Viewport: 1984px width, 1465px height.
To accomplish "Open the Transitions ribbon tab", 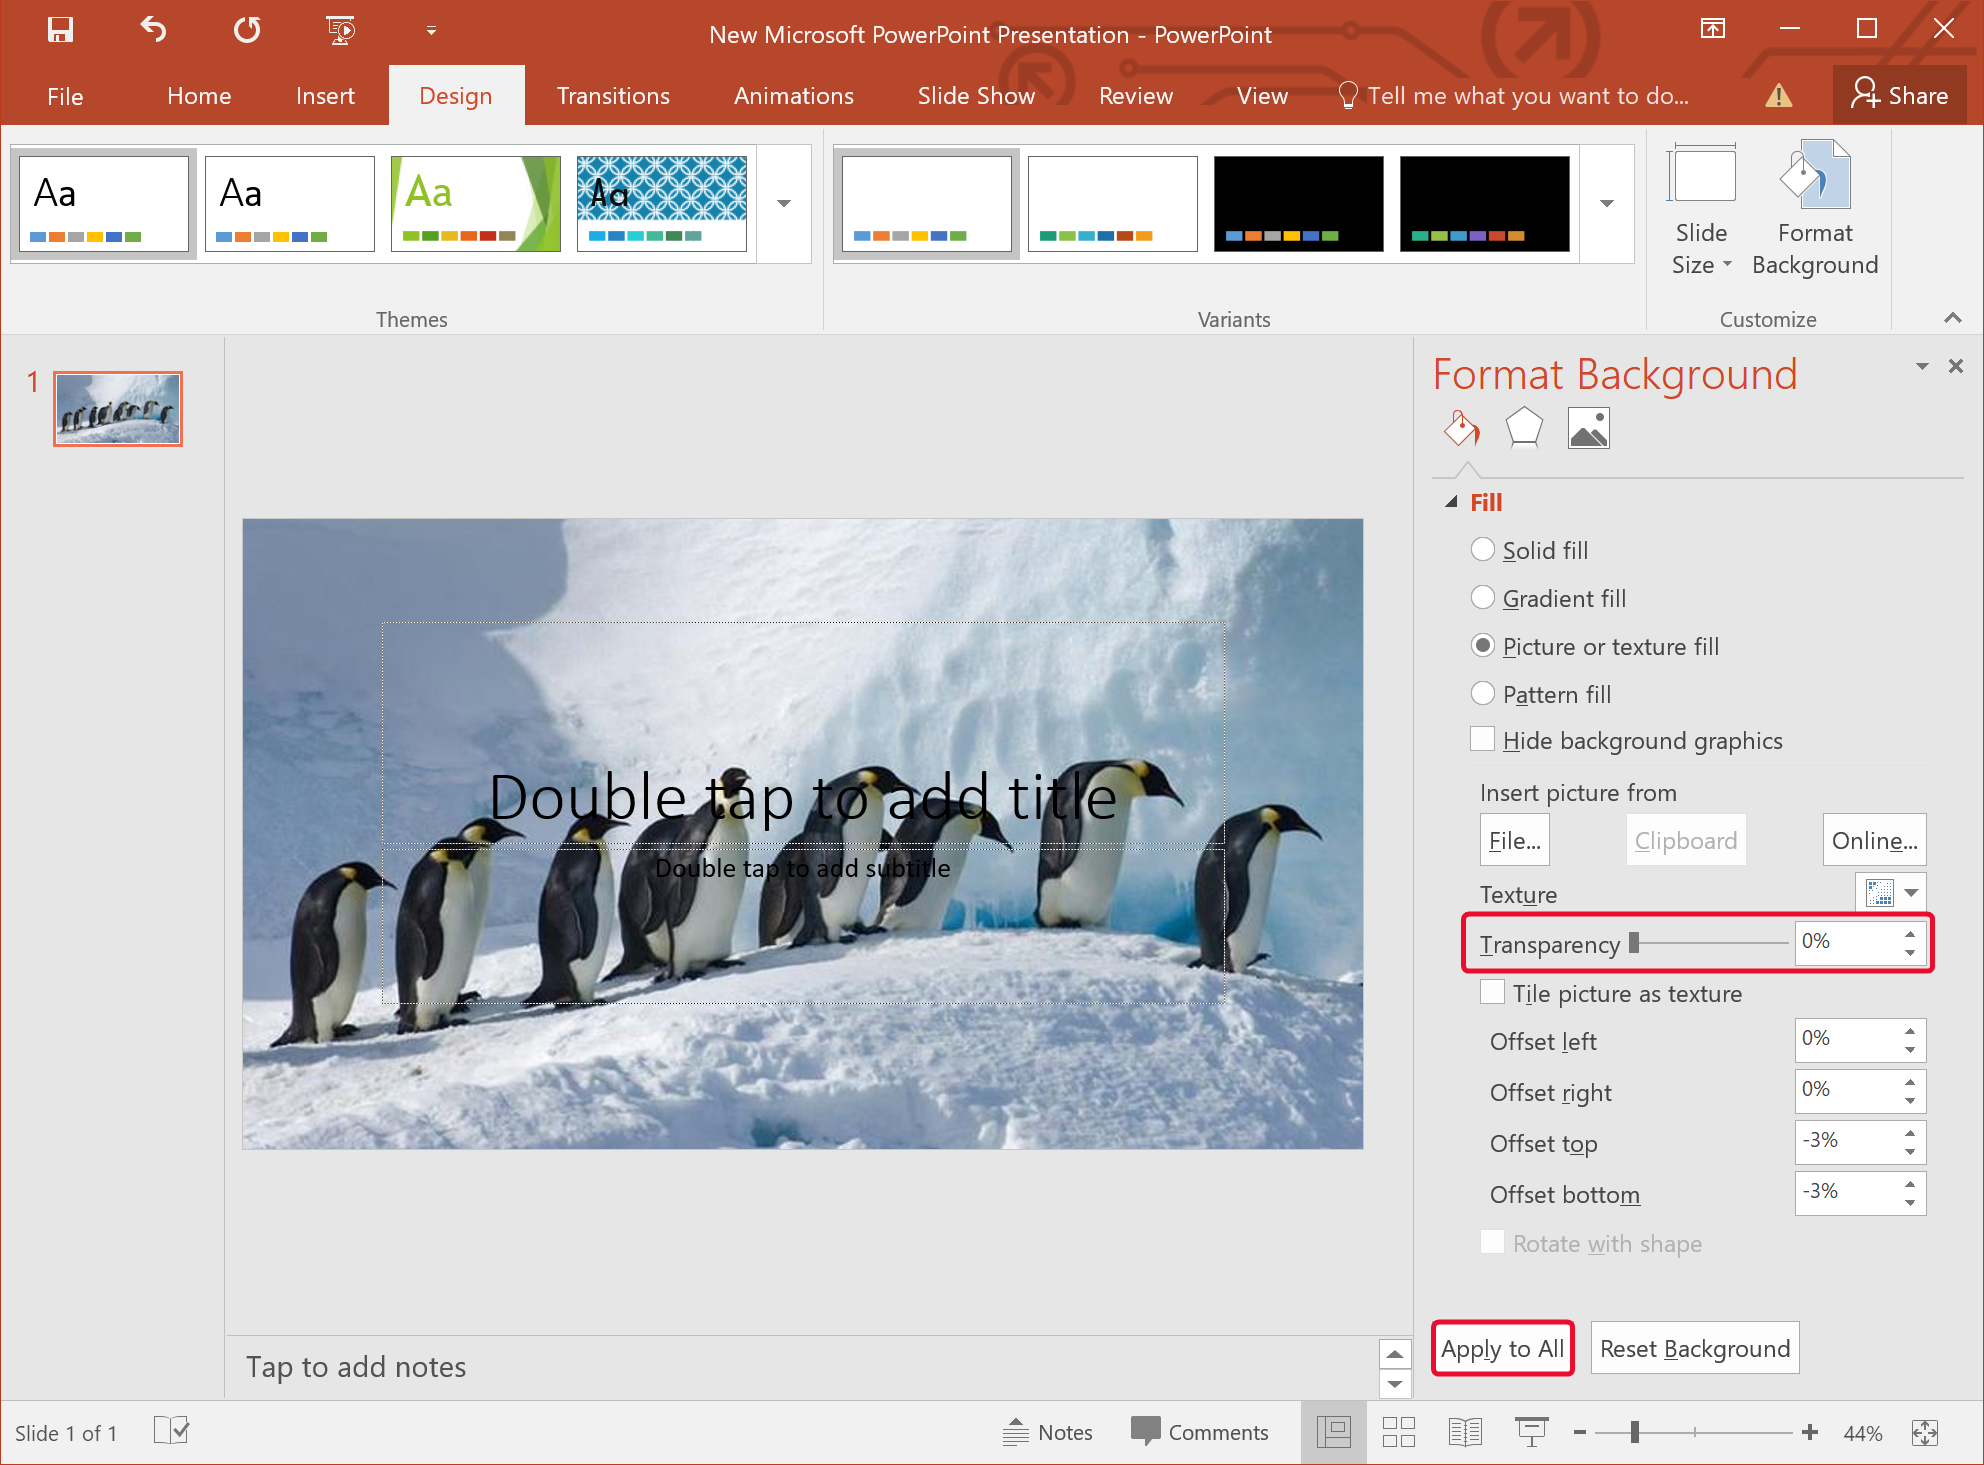I will tap(612, 96).
